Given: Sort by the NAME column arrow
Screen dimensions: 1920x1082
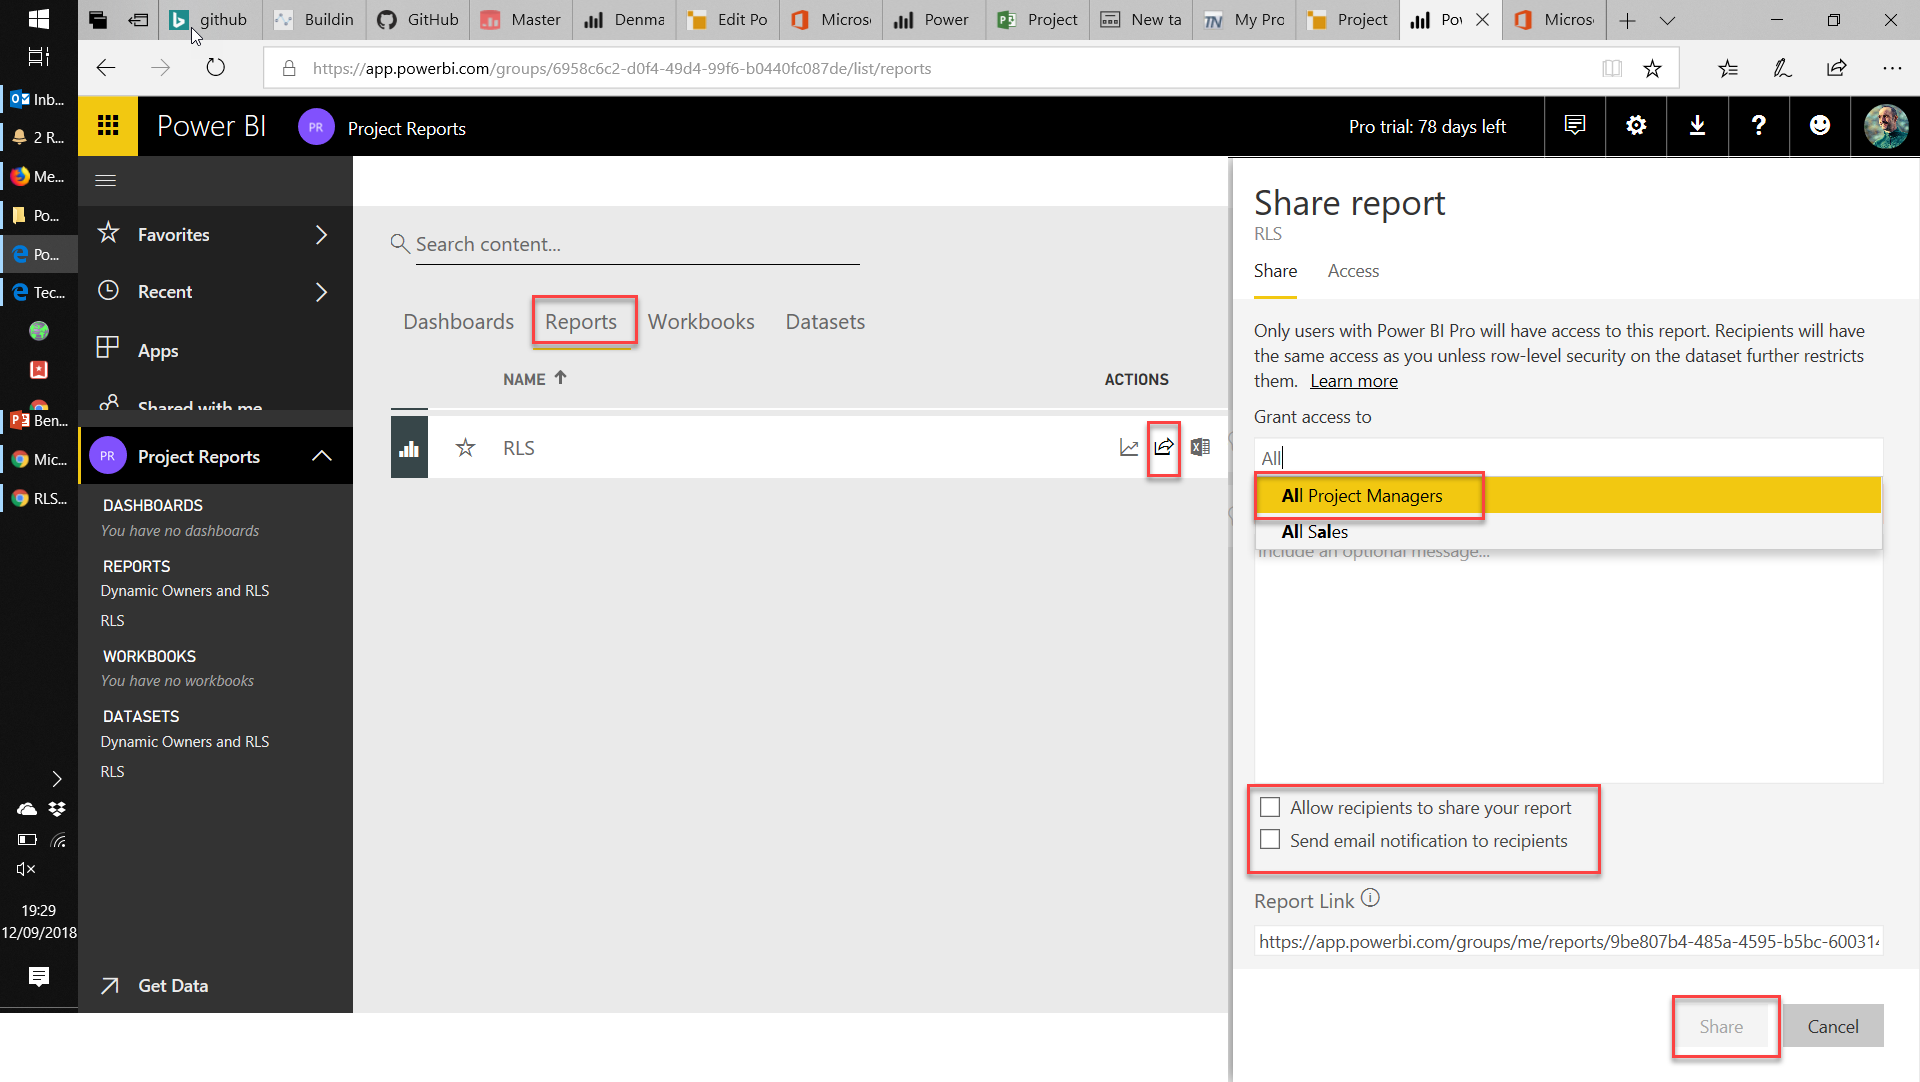Looking at the screenshot, I should point(560,378).
